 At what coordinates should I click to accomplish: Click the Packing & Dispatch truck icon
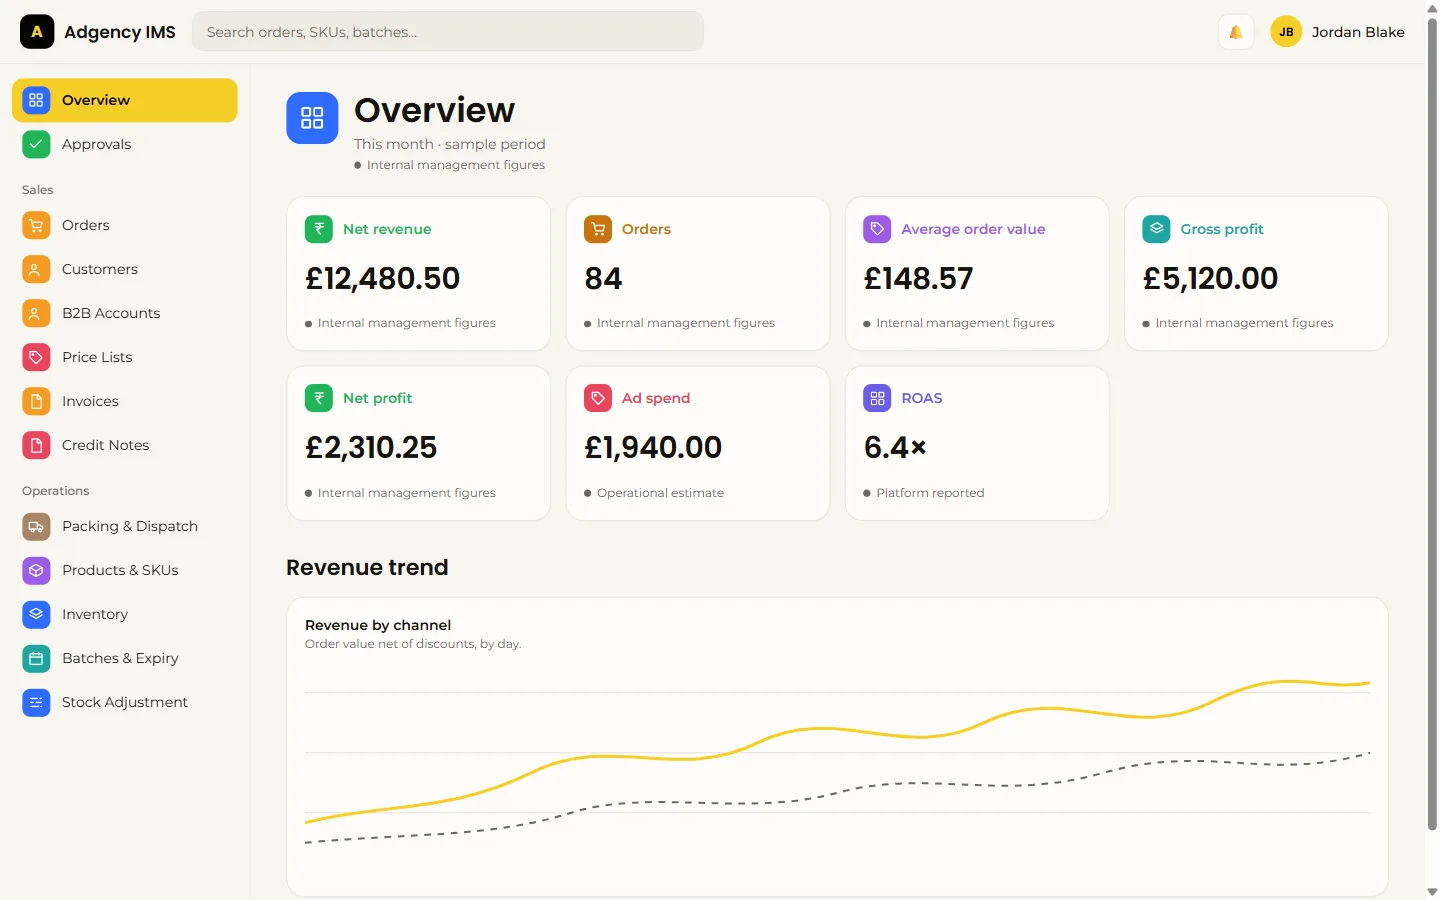36,527
